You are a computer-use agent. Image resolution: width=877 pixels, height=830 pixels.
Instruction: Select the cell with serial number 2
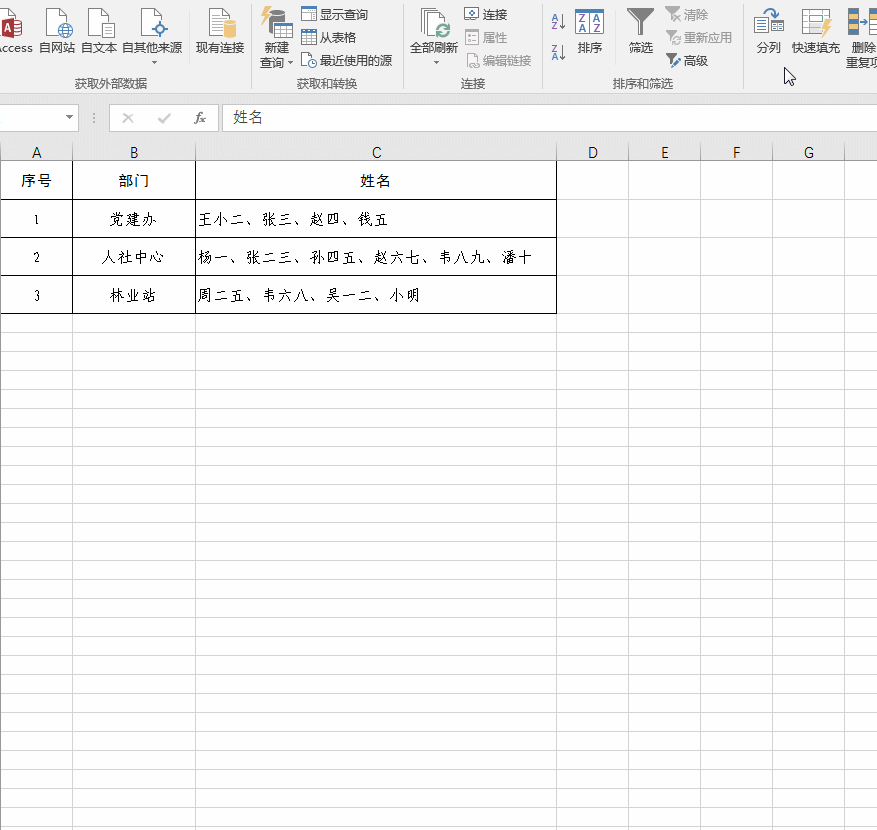36,257
